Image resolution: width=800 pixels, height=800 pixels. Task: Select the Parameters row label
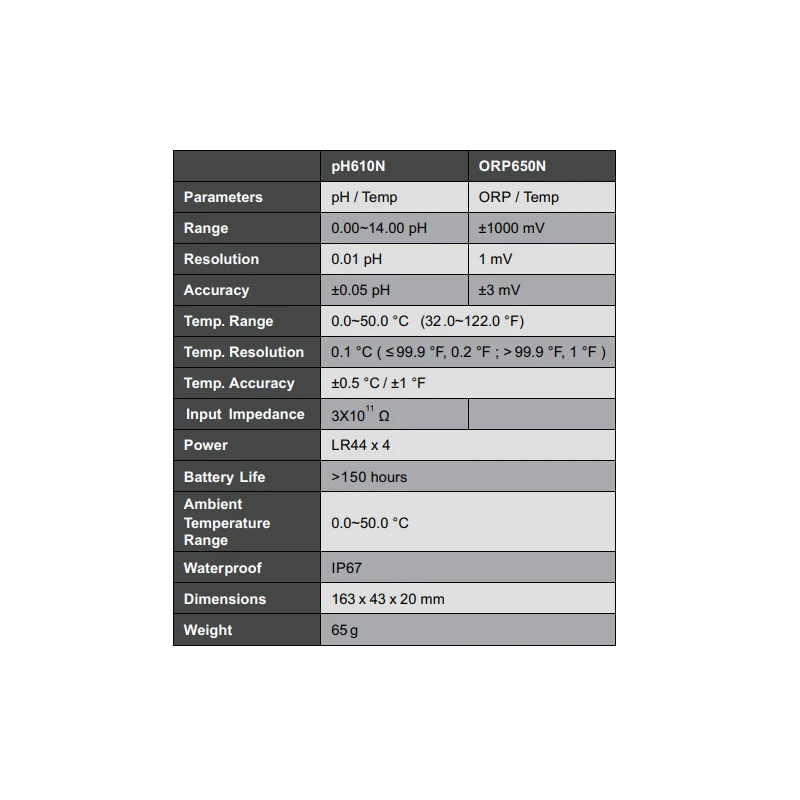coord(223,197)
